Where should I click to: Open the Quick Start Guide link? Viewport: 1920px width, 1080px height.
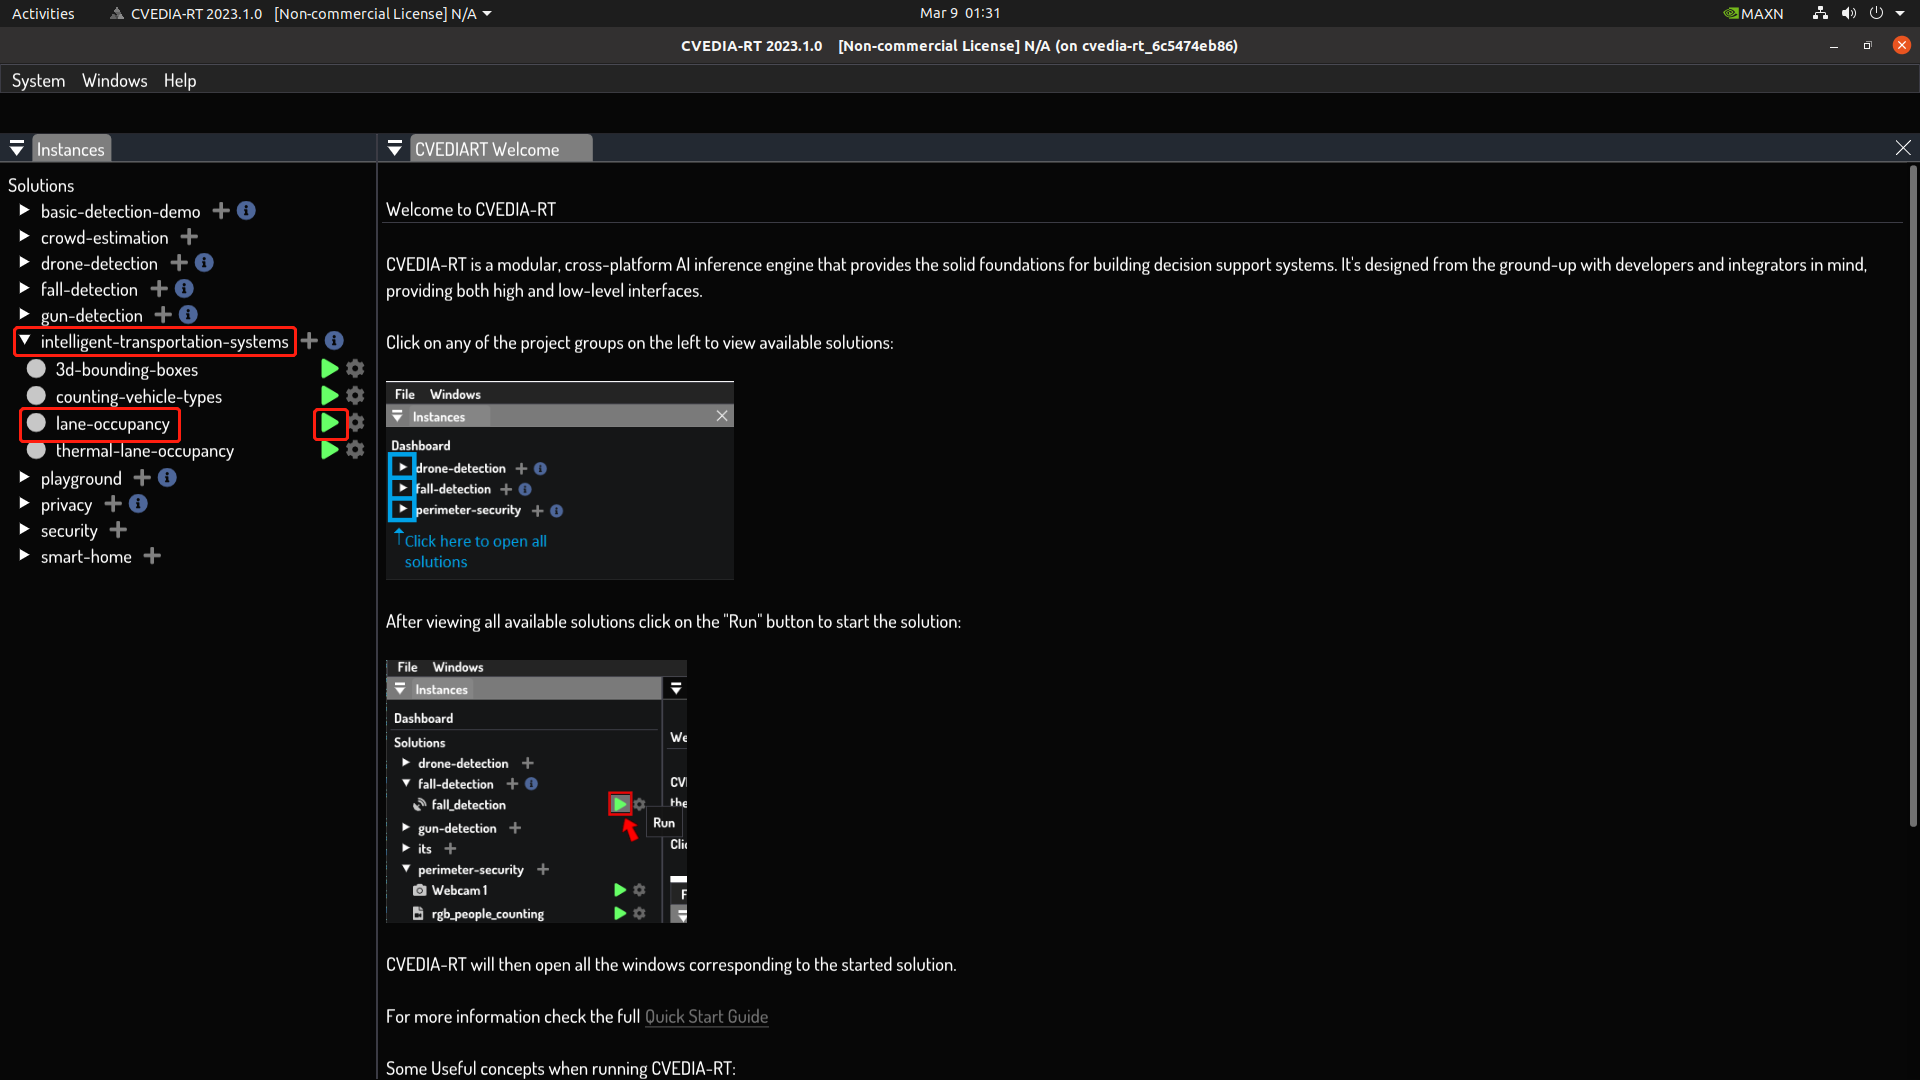click(x=706, y=1017)
